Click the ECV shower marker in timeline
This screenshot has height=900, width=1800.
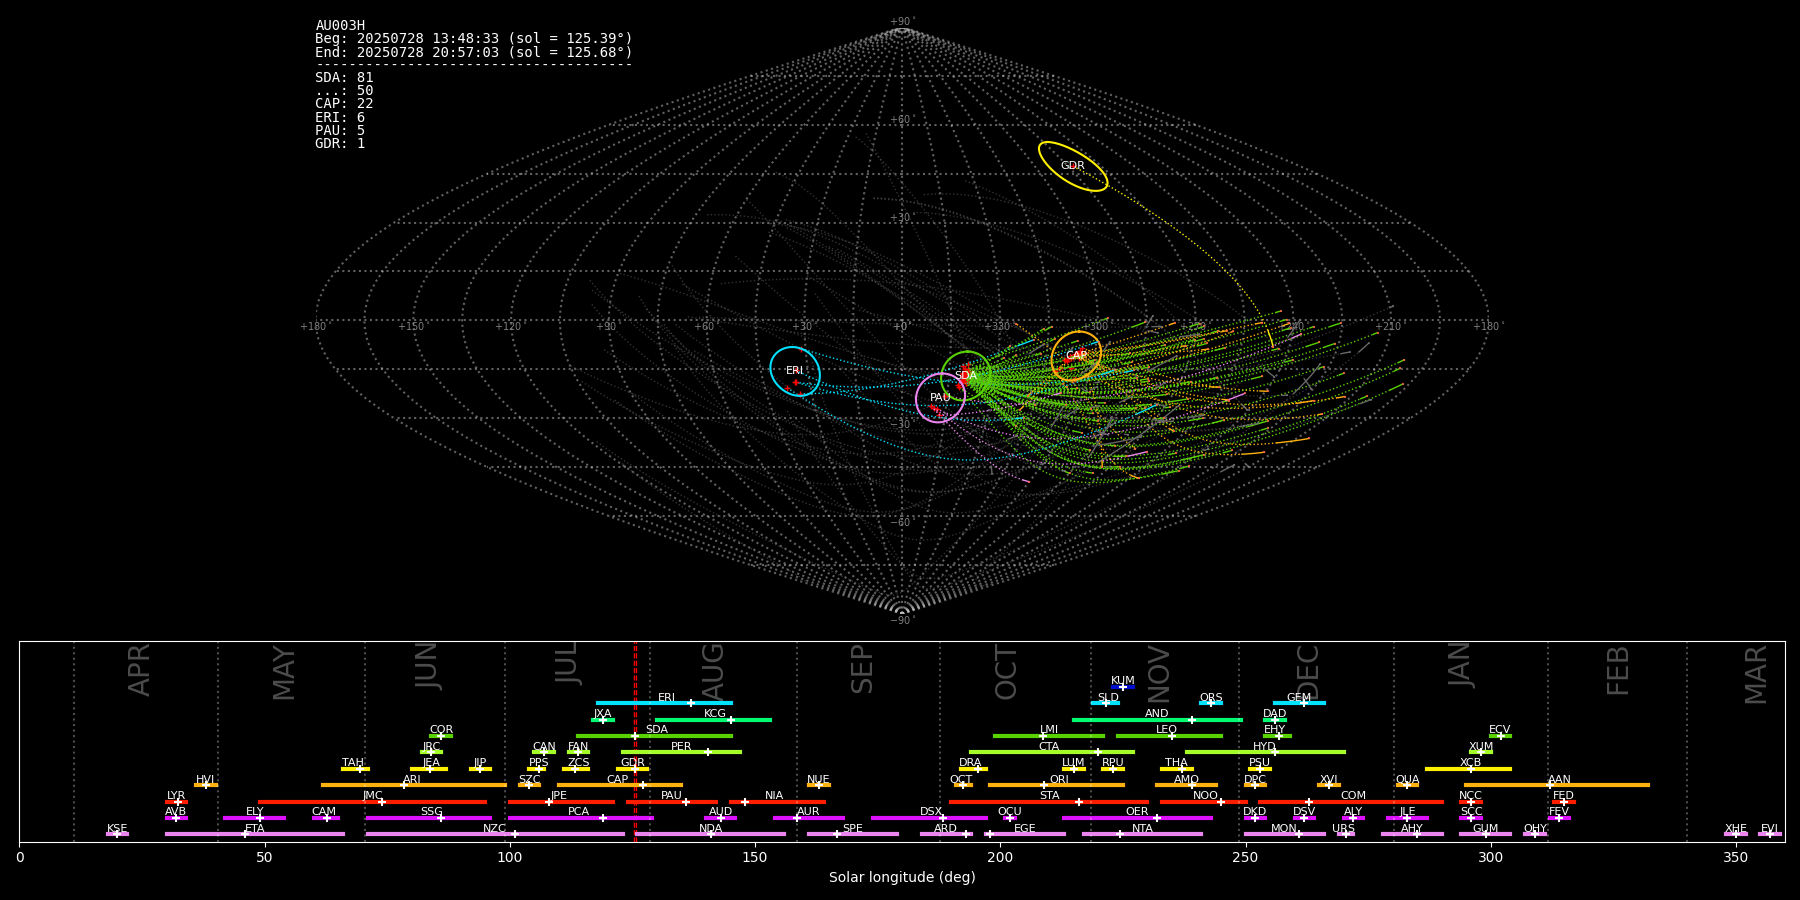tap(1500, 736)
